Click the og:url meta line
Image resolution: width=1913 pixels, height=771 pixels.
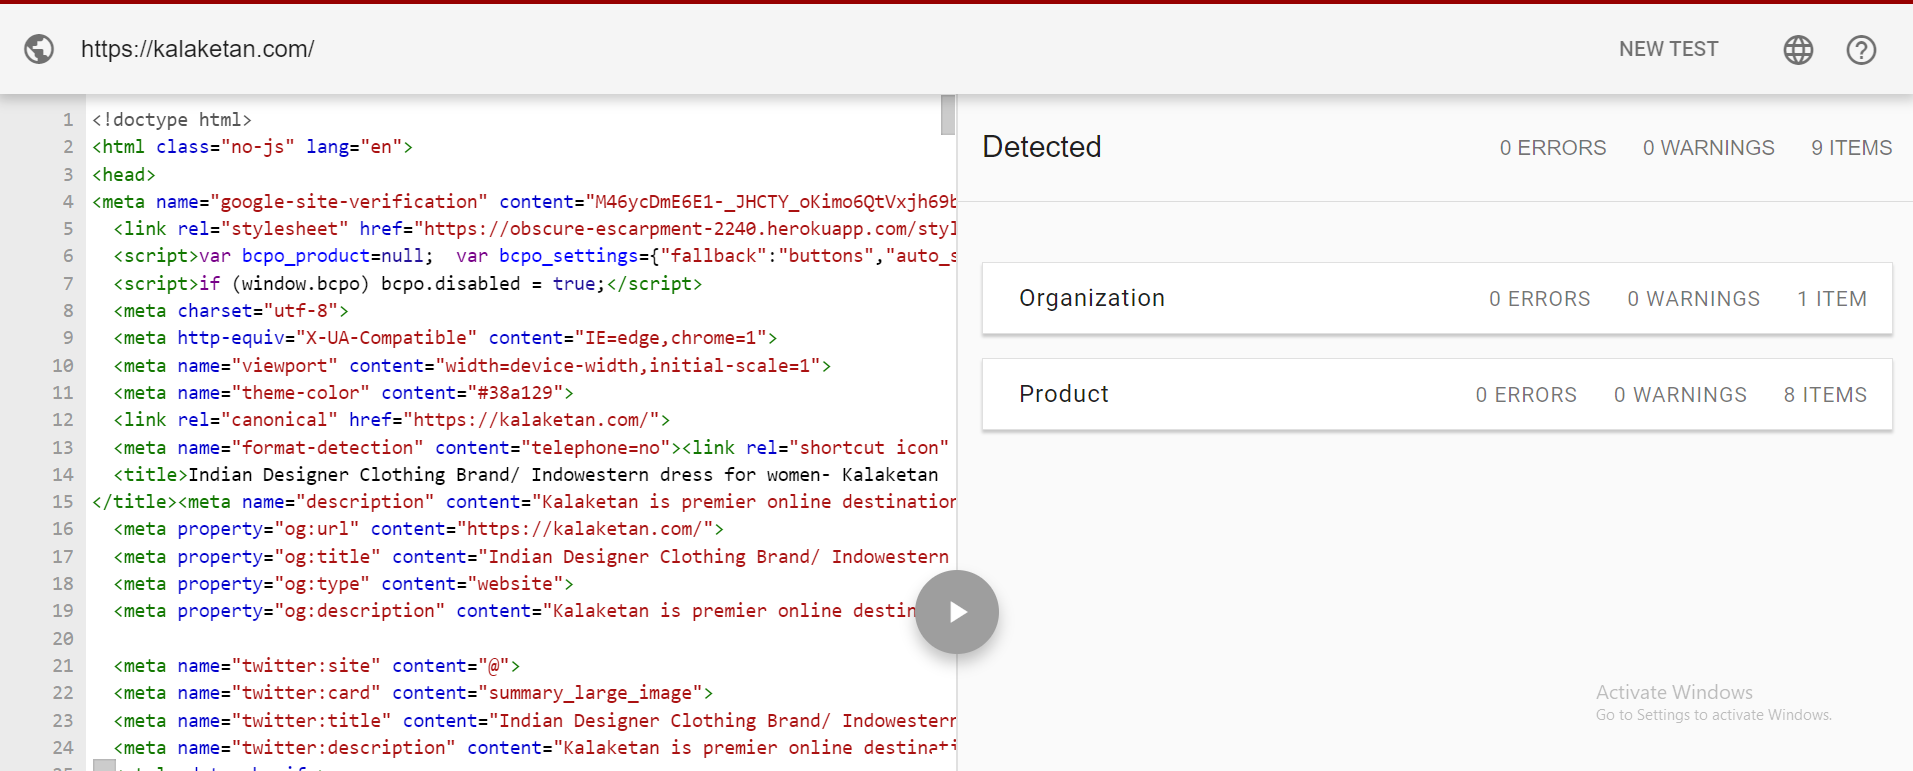pos(418,529)
